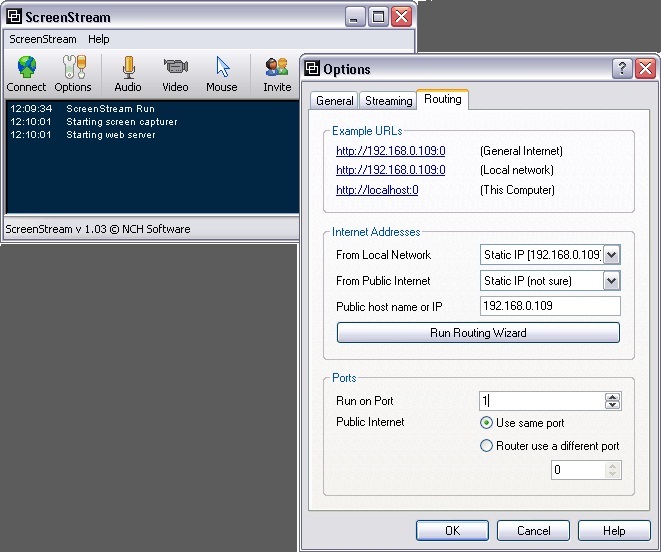Click the status bar text 'ScreenStream v 1.03'
The width and height of the screenshot is (661, 552).
point(56,229)
